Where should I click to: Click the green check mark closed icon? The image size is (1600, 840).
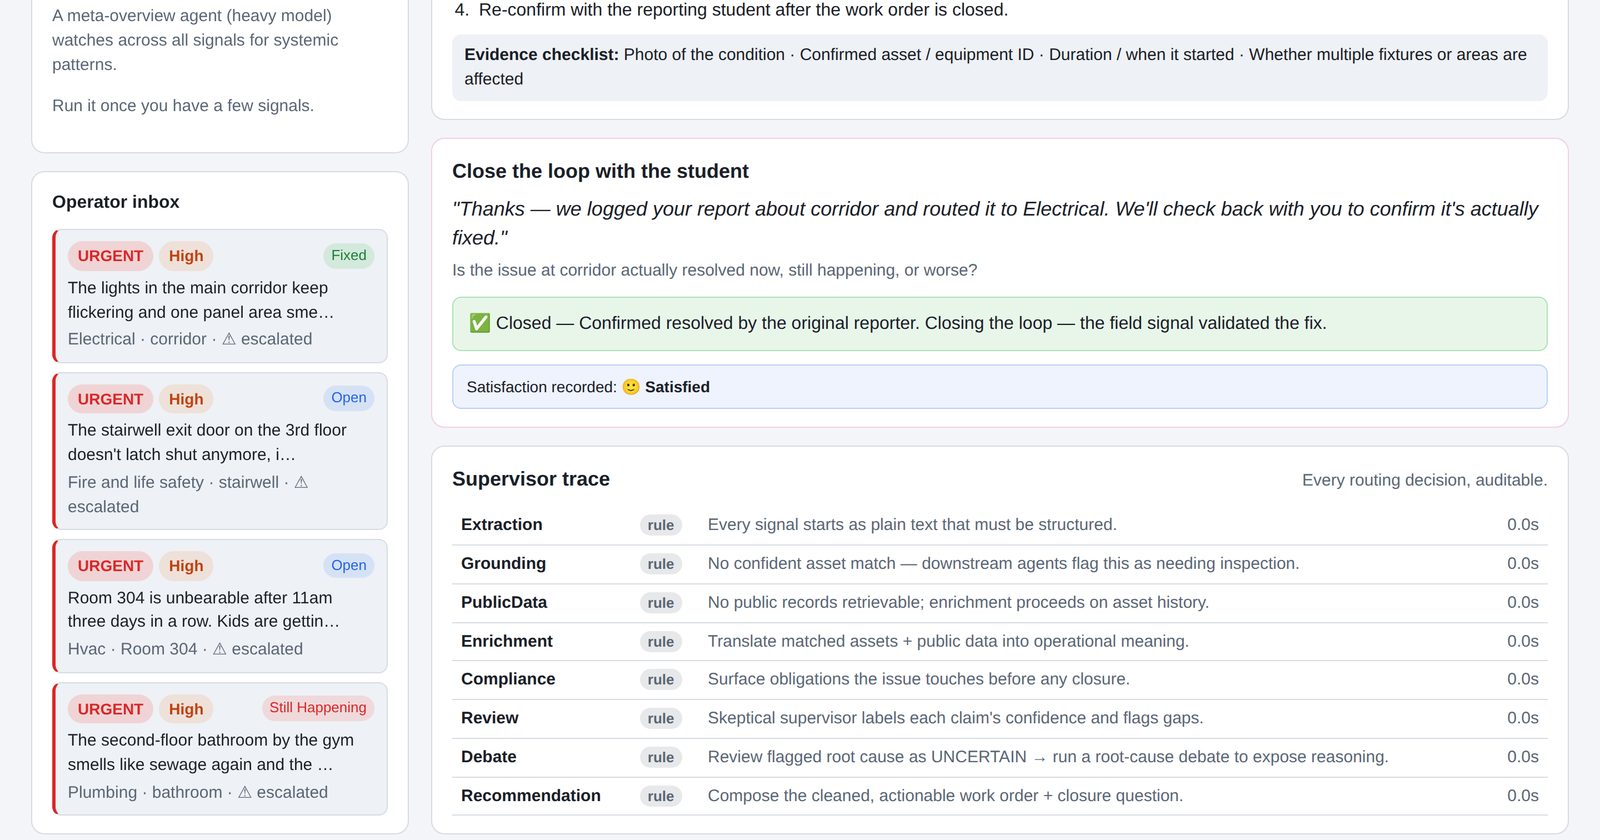(x=480, y=323)
